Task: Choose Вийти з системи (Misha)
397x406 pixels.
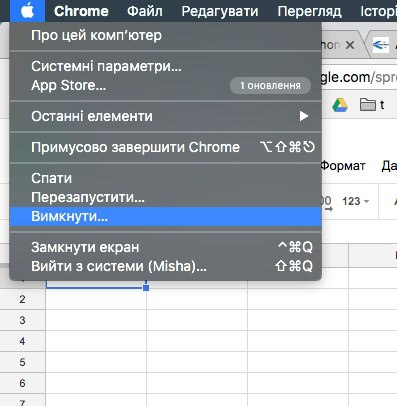Action: click(x=165, y=266)
